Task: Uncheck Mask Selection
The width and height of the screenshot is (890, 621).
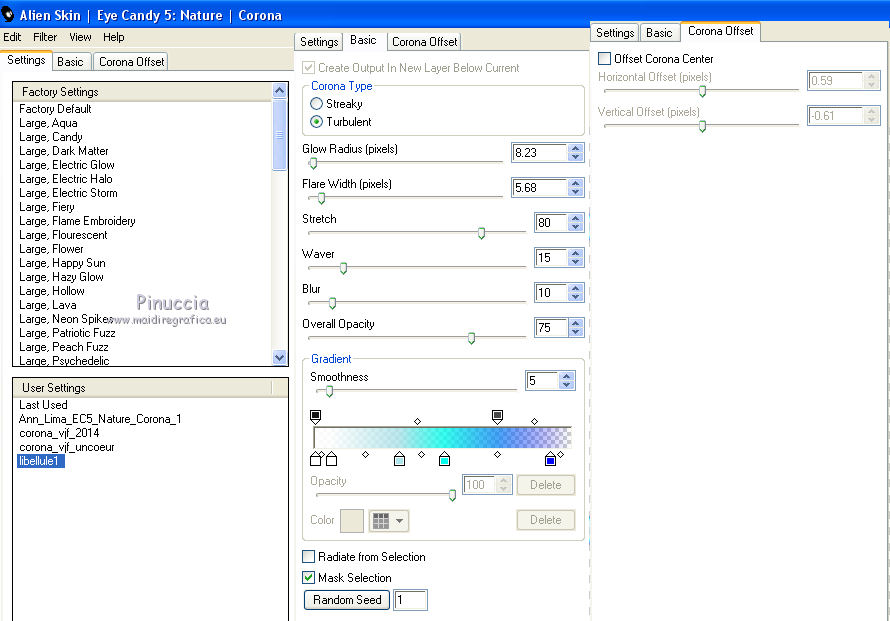Action: [308, 577]
